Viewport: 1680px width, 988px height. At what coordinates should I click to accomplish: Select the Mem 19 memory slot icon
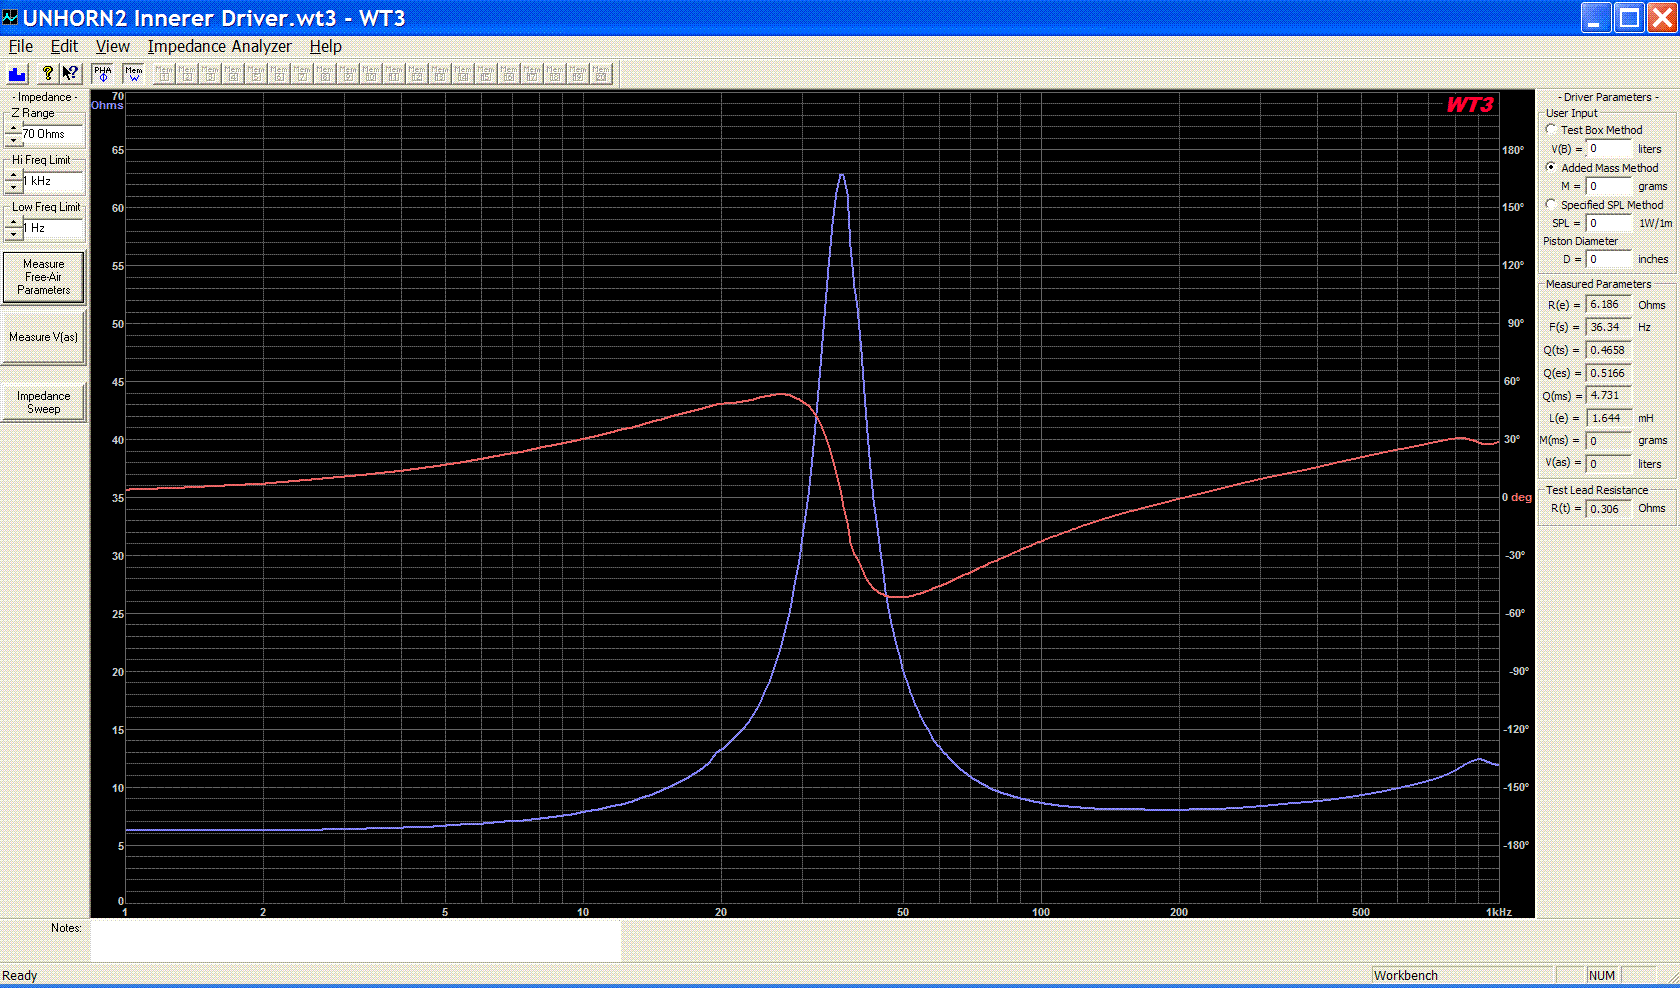(578, 73)
